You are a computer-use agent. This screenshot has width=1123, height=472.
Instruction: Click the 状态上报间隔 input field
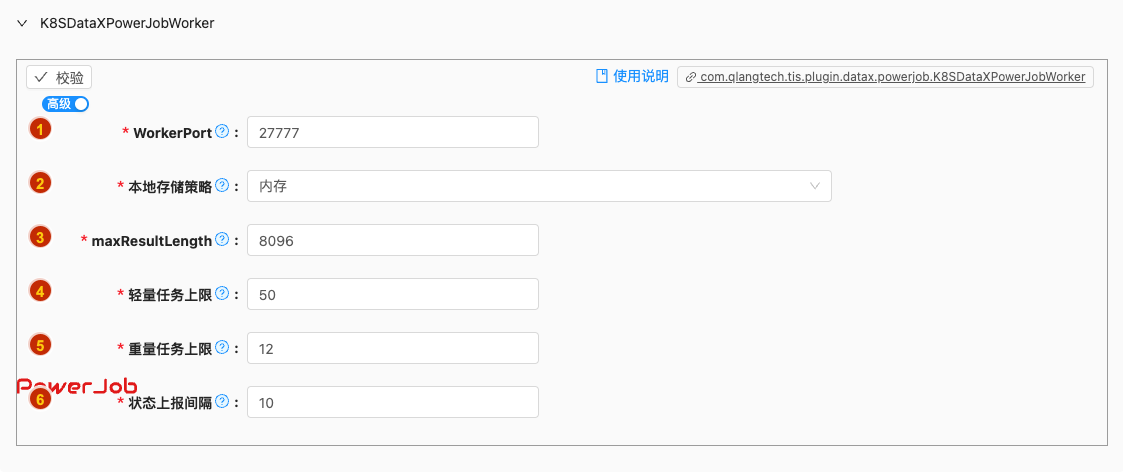coord(392,402)
